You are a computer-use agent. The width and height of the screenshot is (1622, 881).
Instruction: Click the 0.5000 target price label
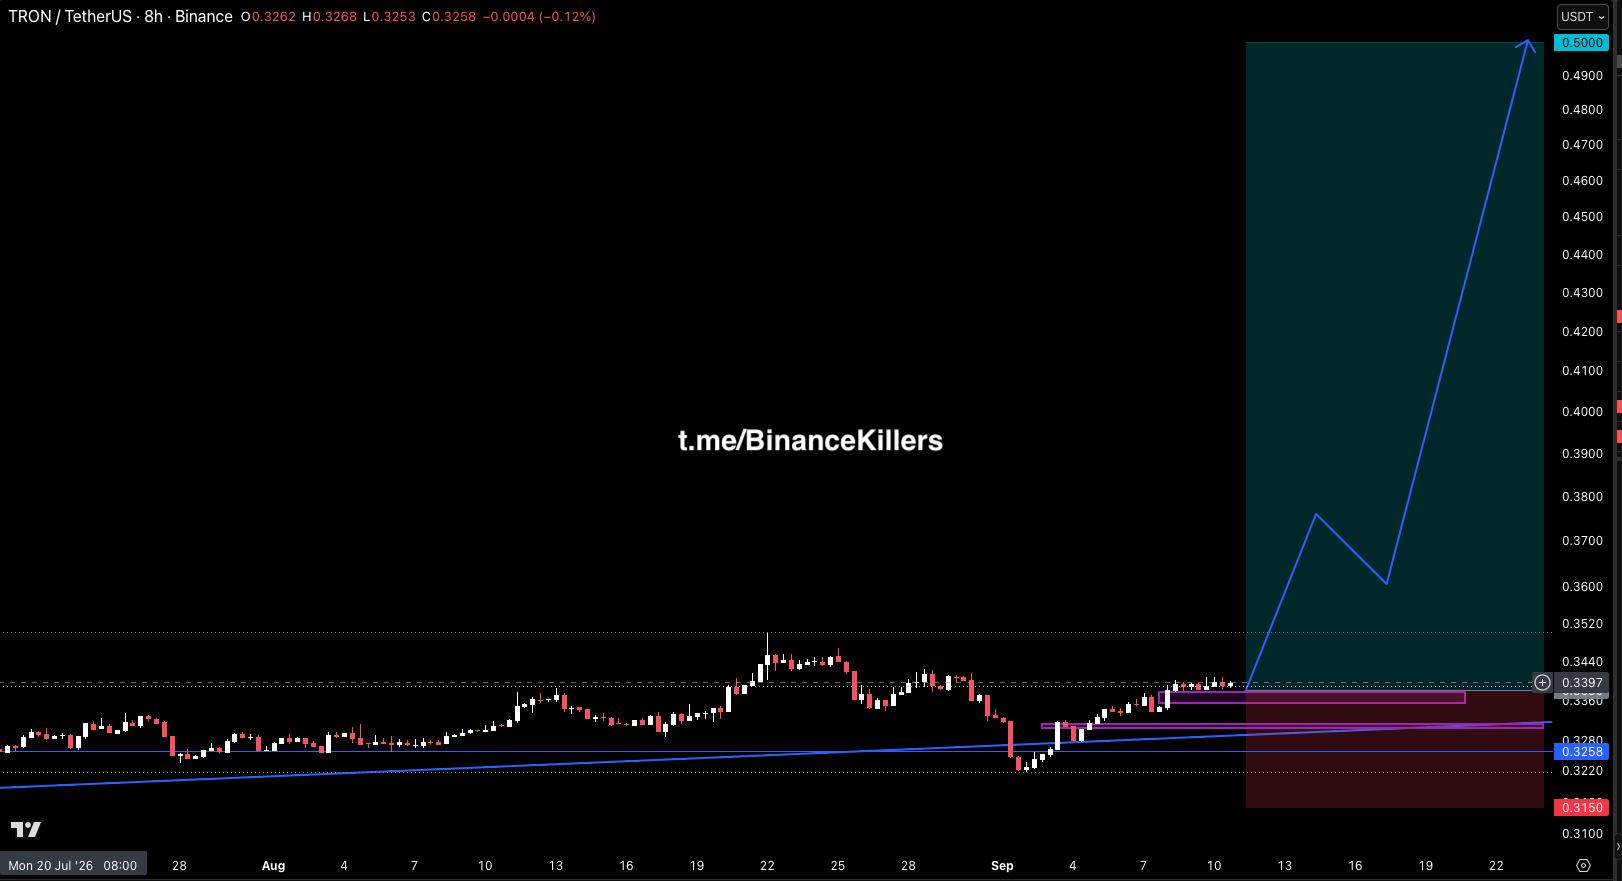coord(1581,43)
